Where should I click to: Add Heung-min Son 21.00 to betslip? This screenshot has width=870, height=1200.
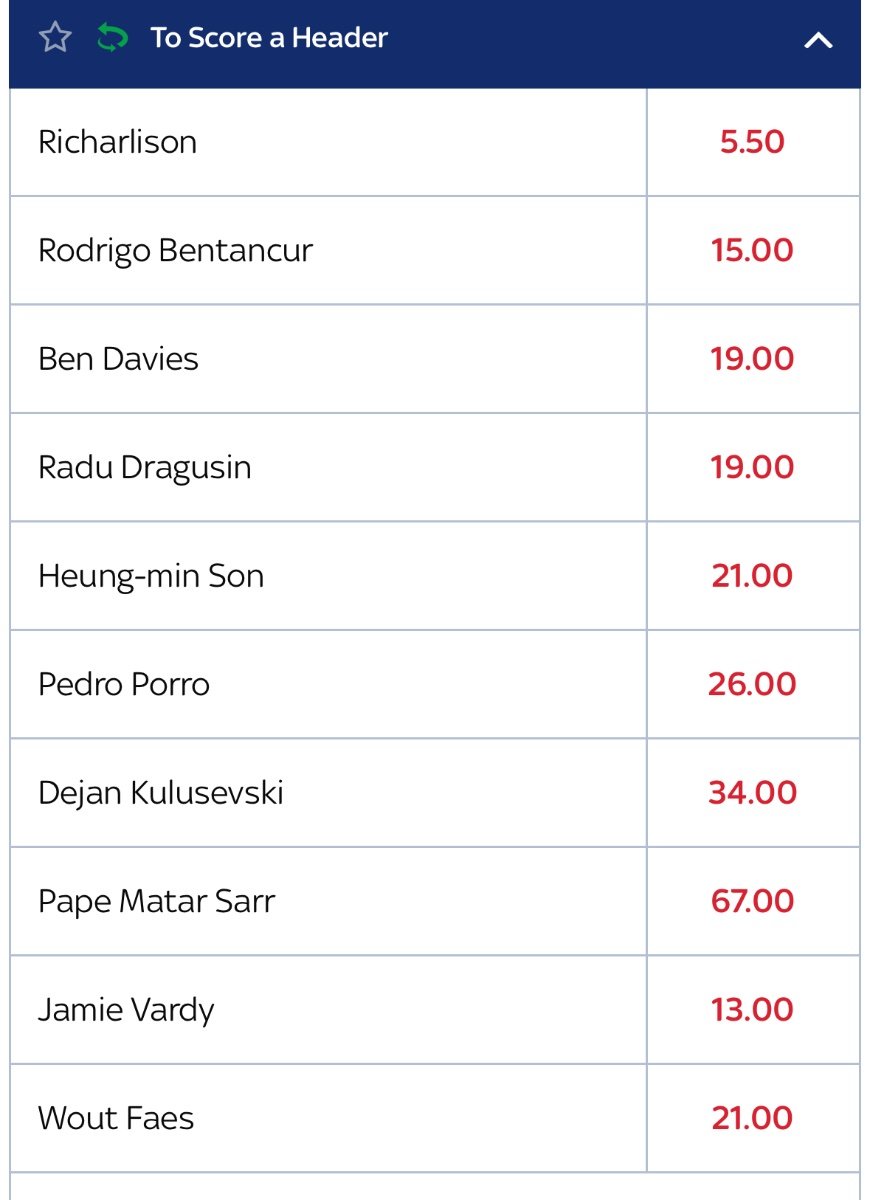tap(753, 576)
